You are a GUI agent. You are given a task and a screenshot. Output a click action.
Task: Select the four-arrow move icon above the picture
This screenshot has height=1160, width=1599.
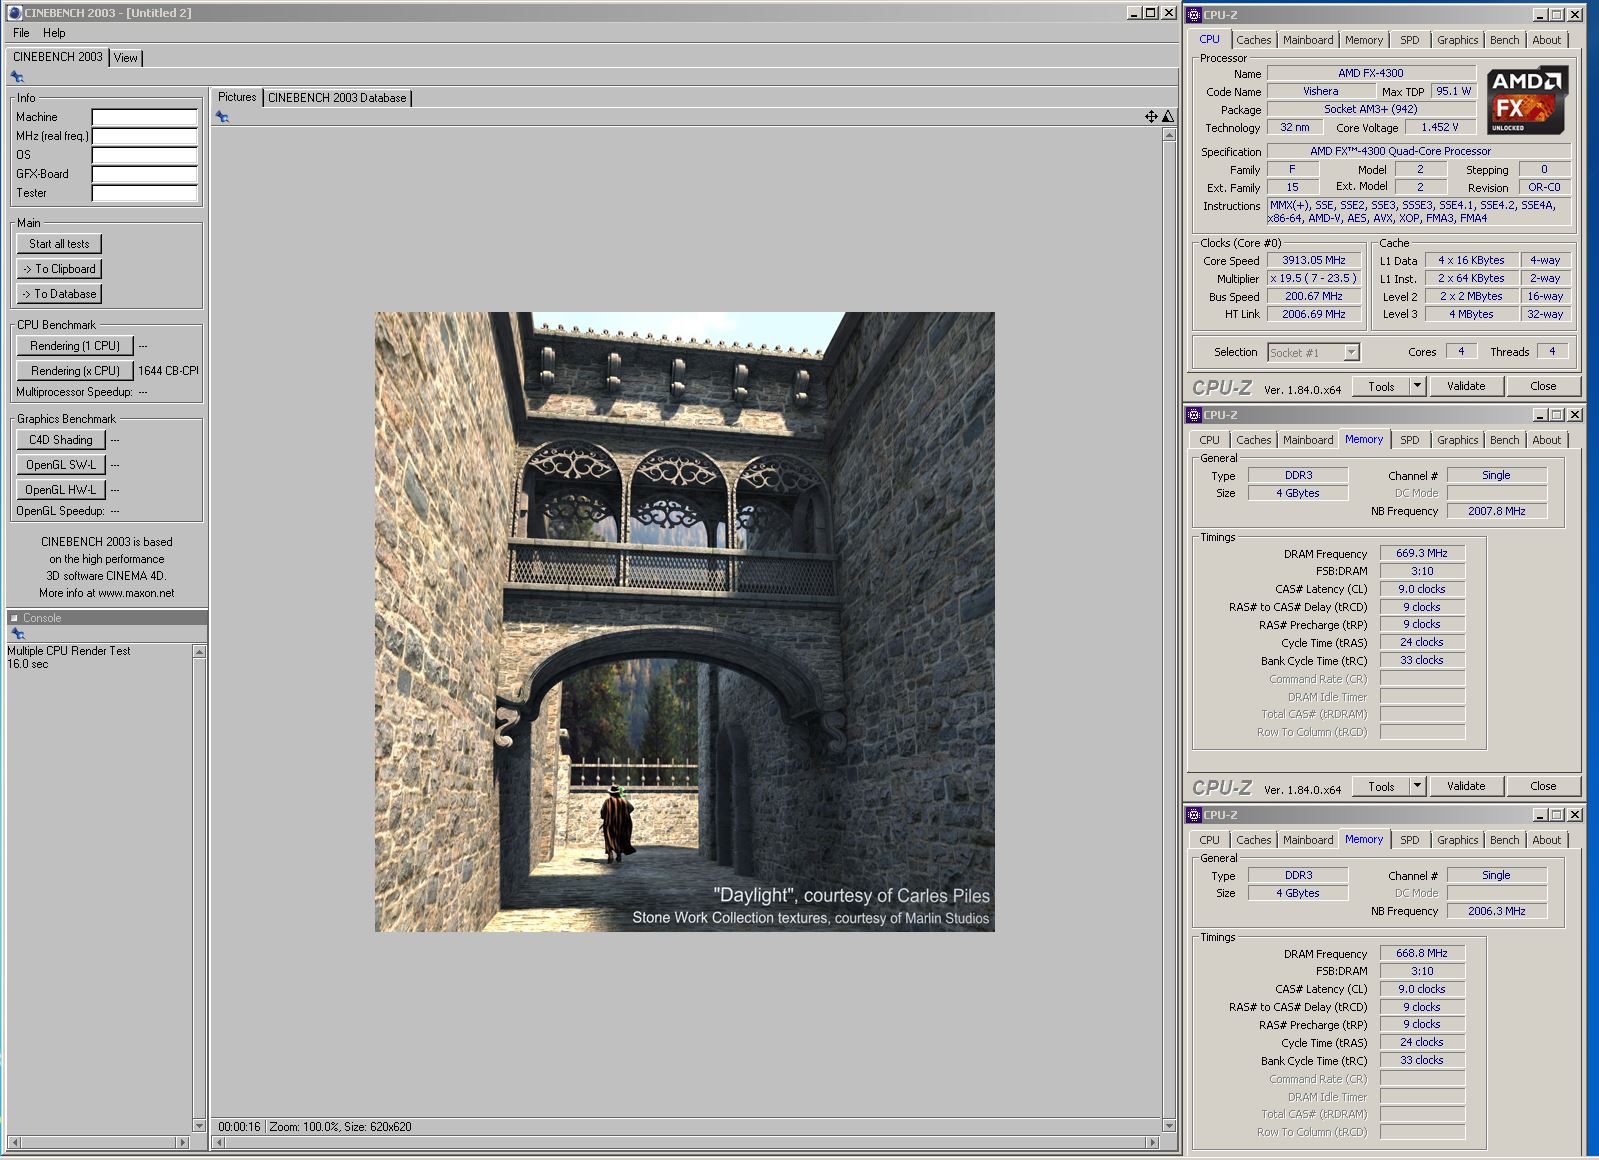[x=1151, y=117]
